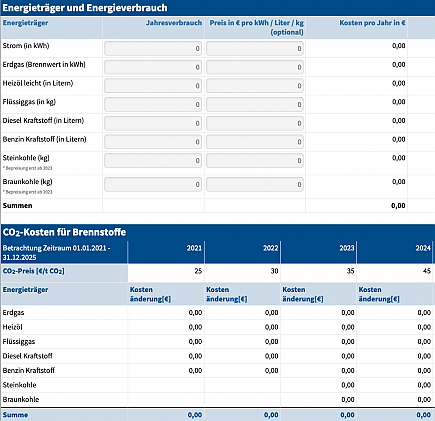Click the Summen total cost value

coord(398,206)
